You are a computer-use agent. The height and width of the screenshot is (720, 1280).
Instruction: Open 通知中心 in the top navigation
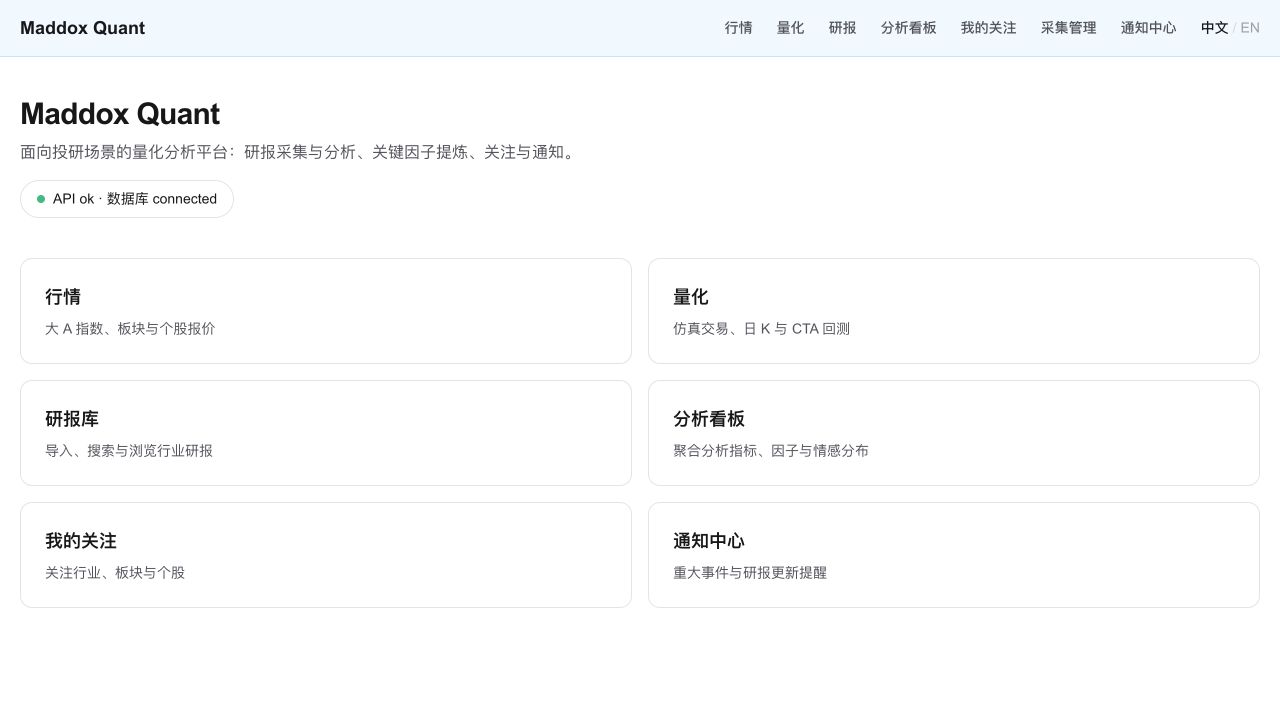1148,28
